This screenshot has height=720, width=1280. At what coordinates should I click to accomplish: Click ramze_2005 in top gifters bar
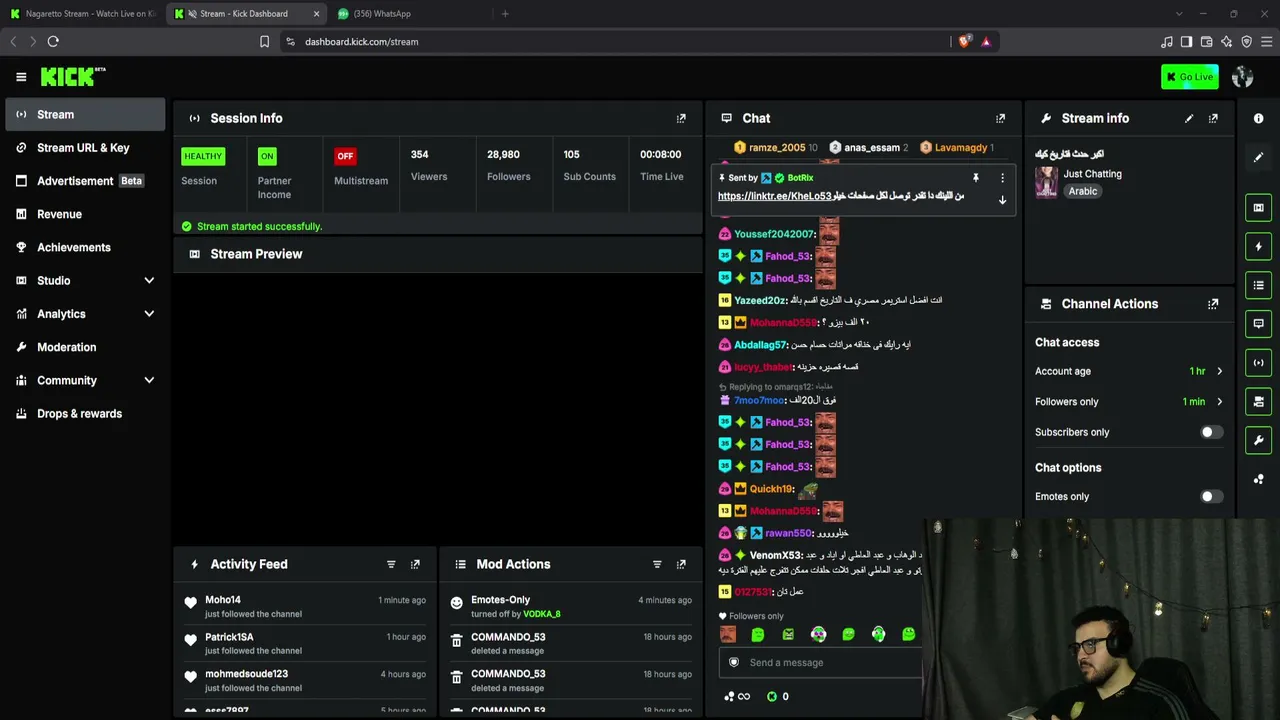[775, 148]
